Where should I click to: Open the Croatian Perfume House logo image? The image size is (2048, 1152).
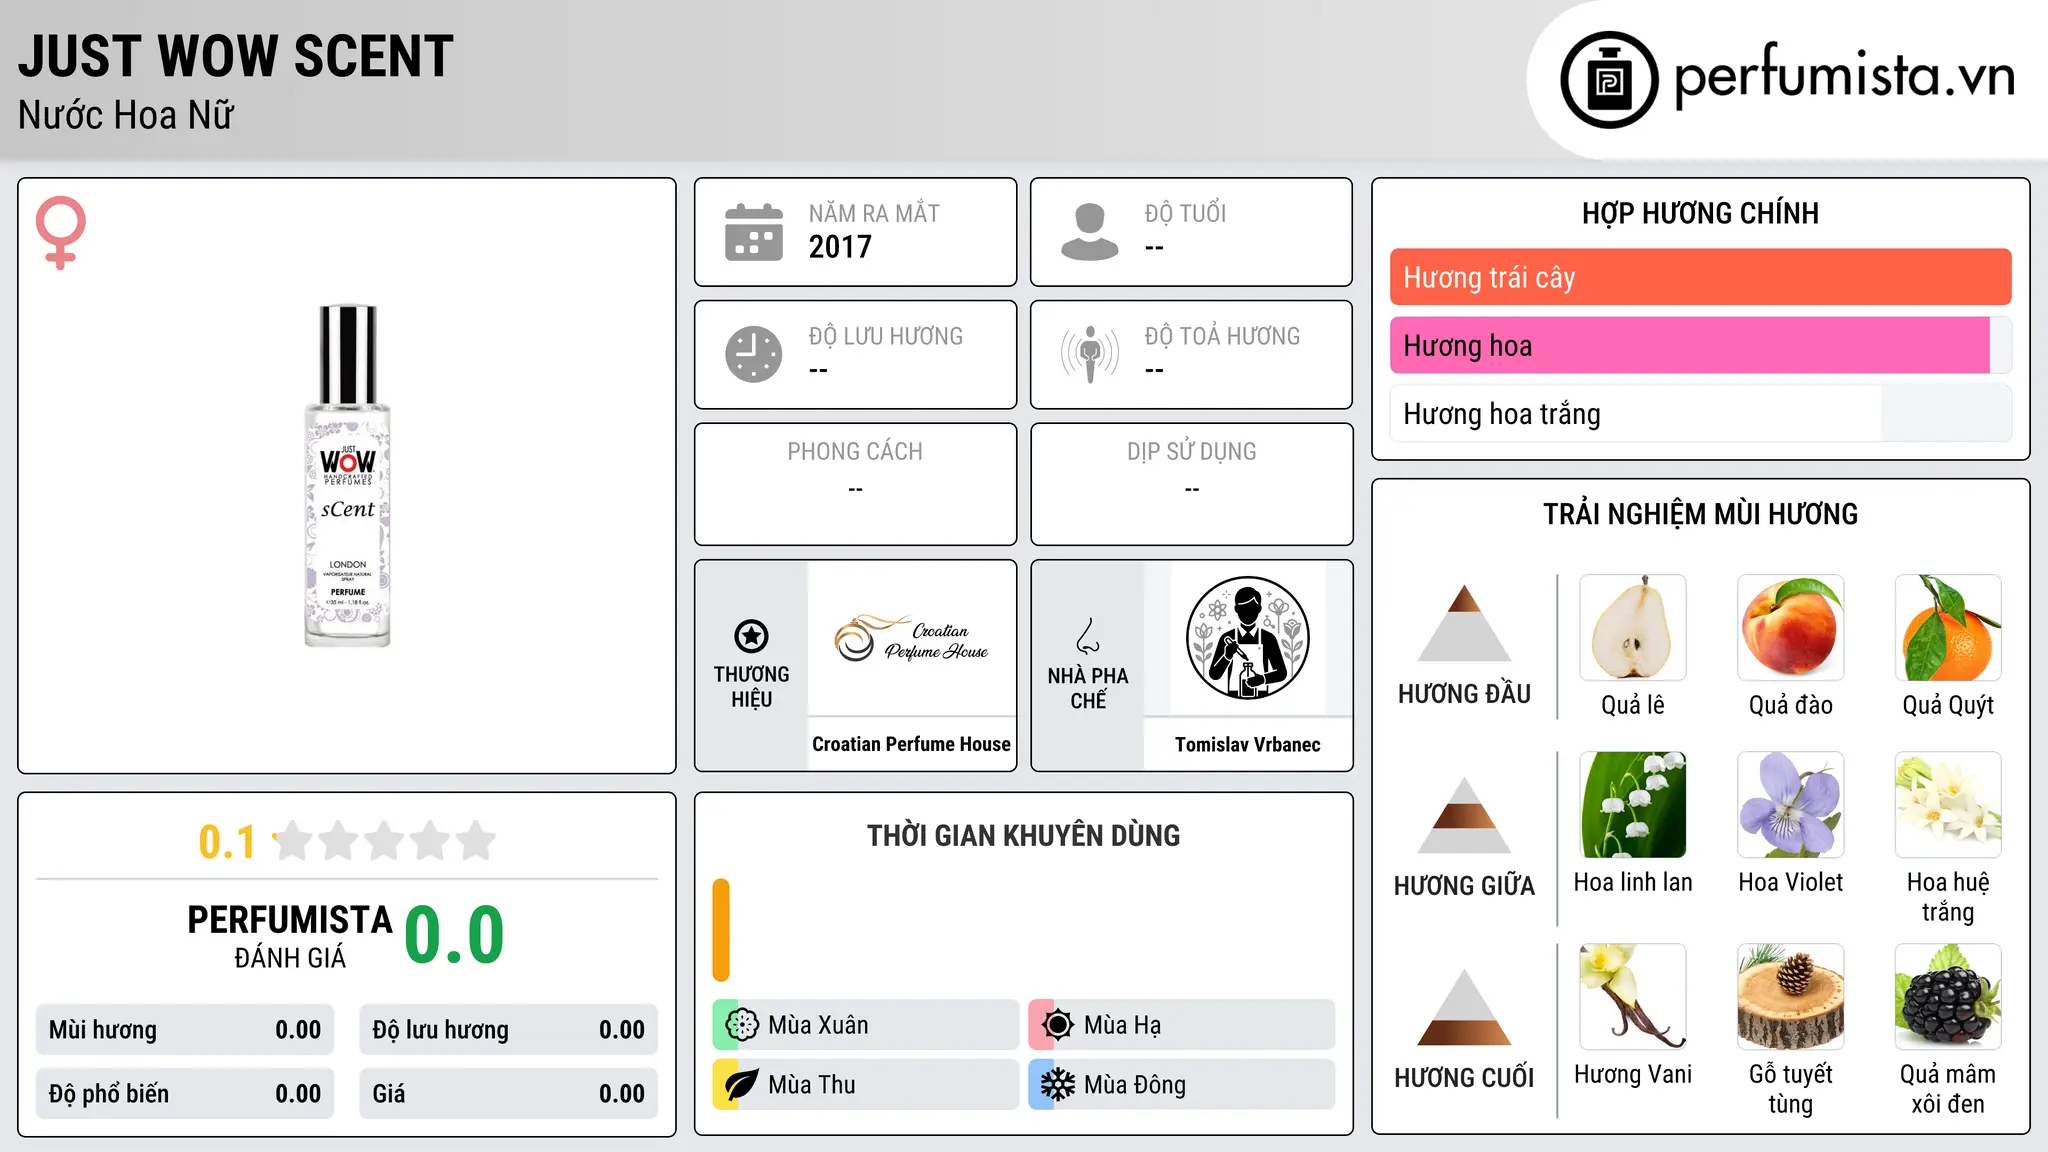point(911,639)
